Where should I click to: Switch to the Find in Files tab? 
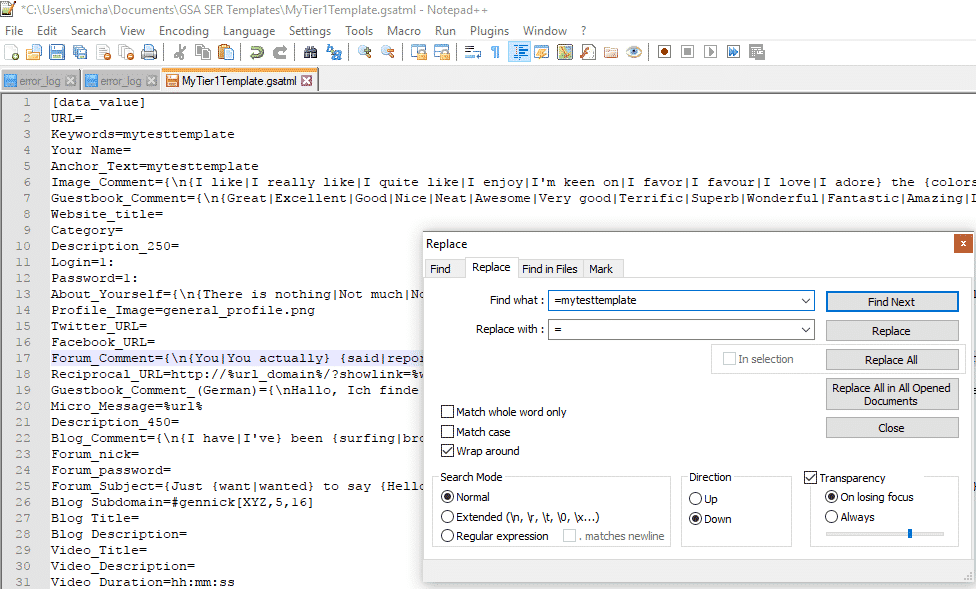(550, 268)
